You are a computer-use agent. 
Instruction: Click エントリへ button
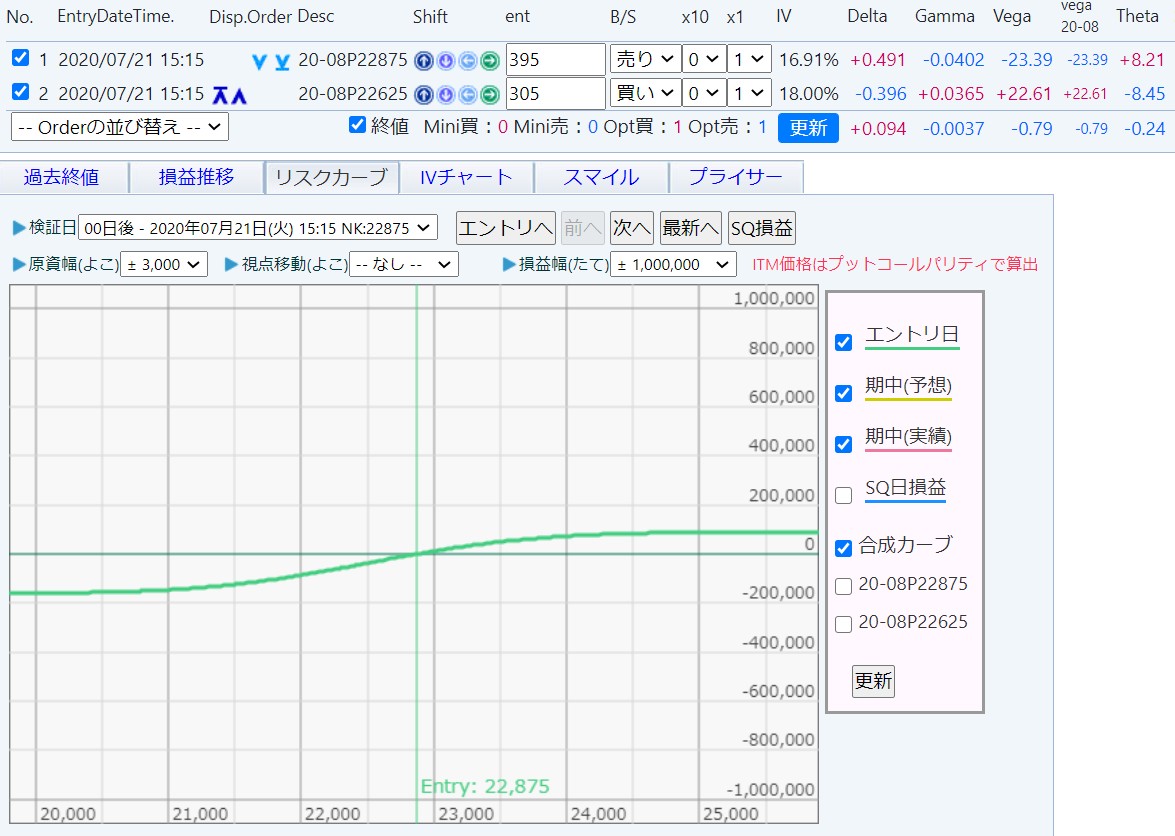coord(506,228)
